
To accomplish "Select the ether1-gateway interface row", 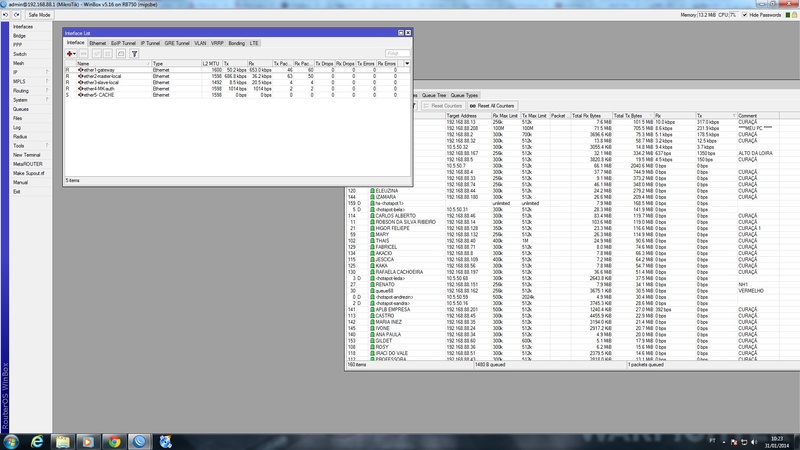I will (x=100, y=70).
